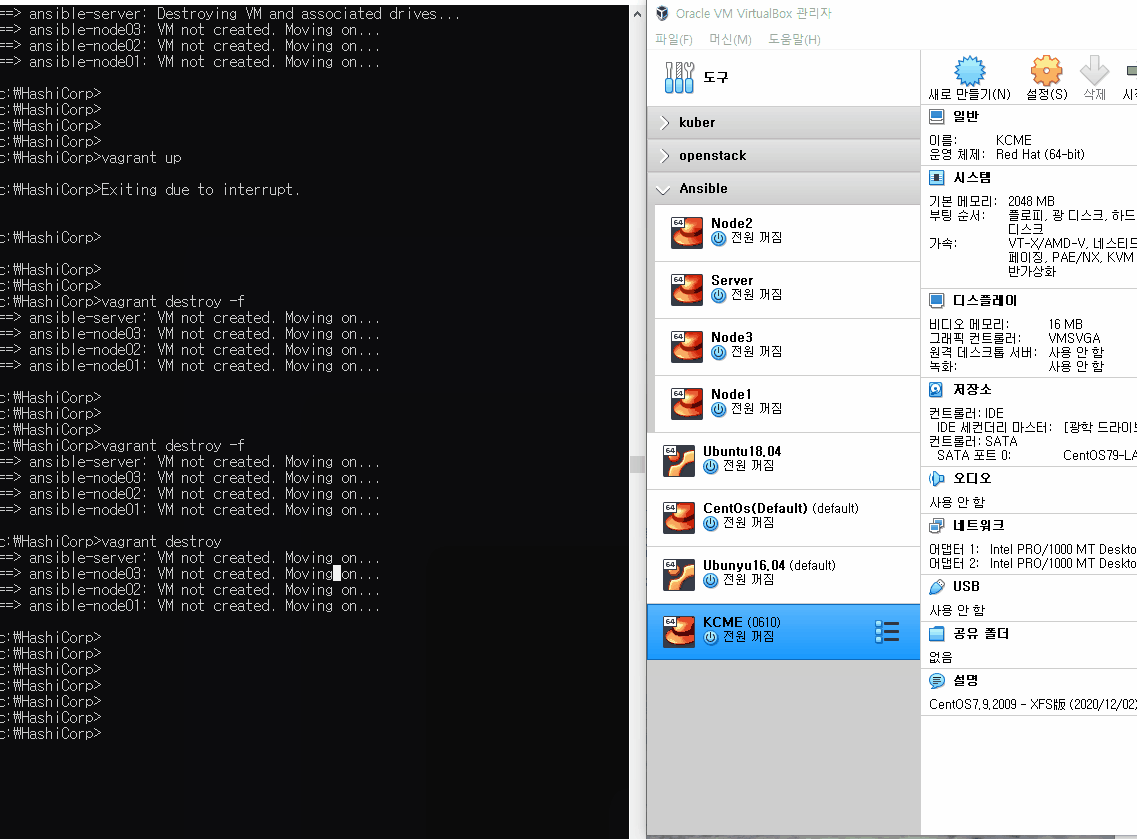Click the System (시스템) chip icon
The image size is (1137, 839).
(x=937, y=178)
